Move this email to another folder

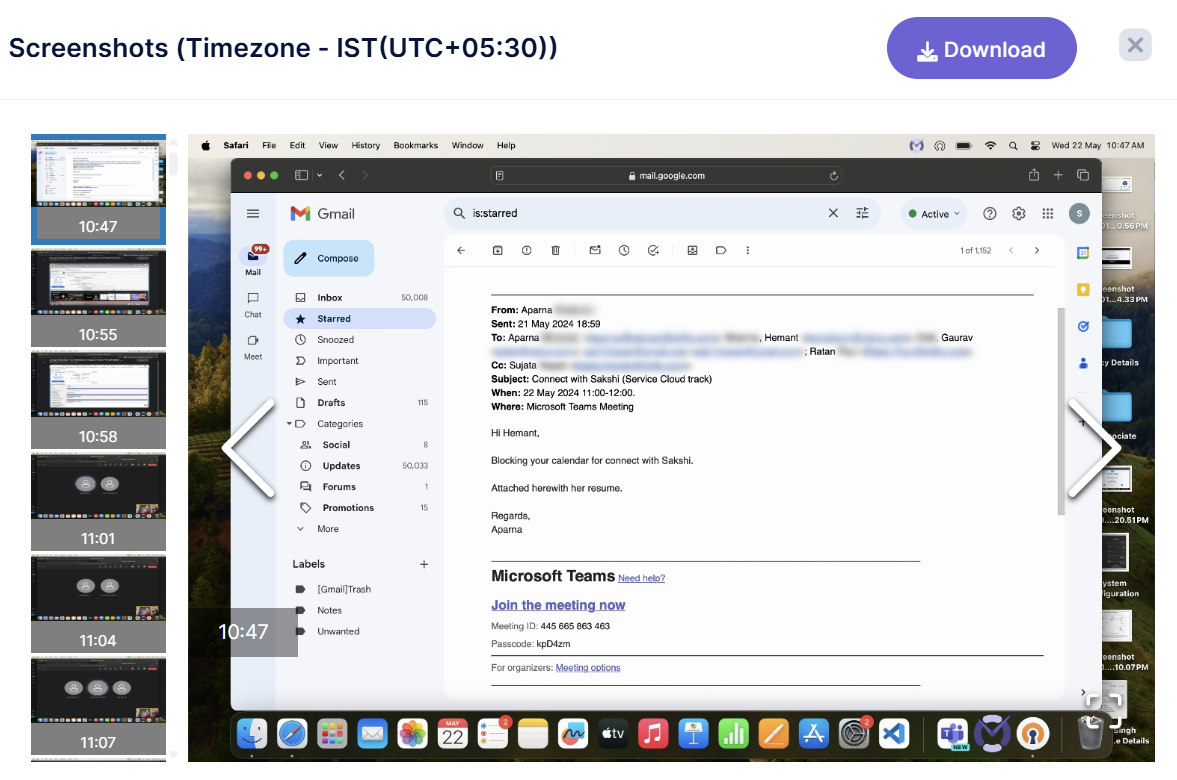point(692,251)
